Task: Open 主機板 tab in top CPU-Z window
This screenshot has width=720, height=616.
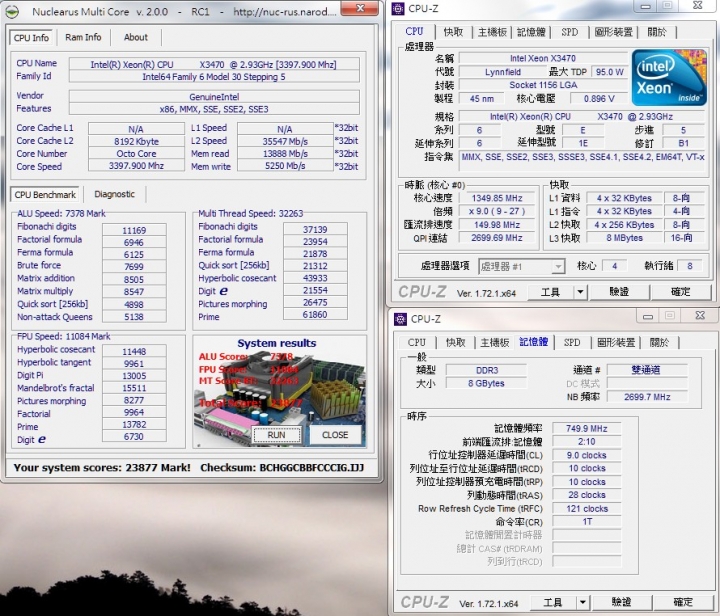Action: [x=492, y=32]
